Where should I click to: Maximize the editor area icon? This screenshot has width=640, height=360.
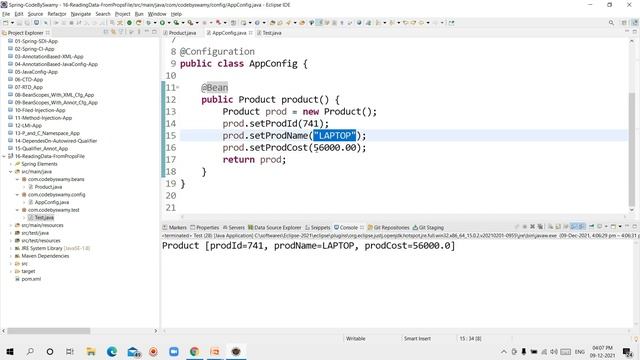(635, 32)
